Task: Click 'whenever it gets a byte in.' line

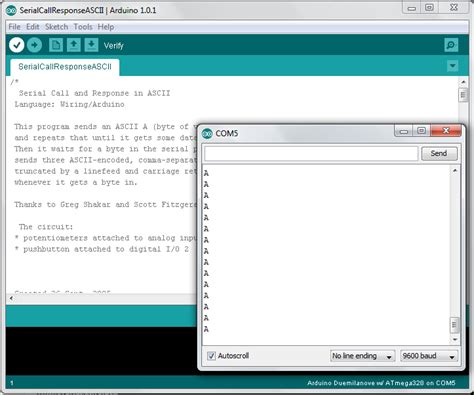Action: click(x=76, y=182)
